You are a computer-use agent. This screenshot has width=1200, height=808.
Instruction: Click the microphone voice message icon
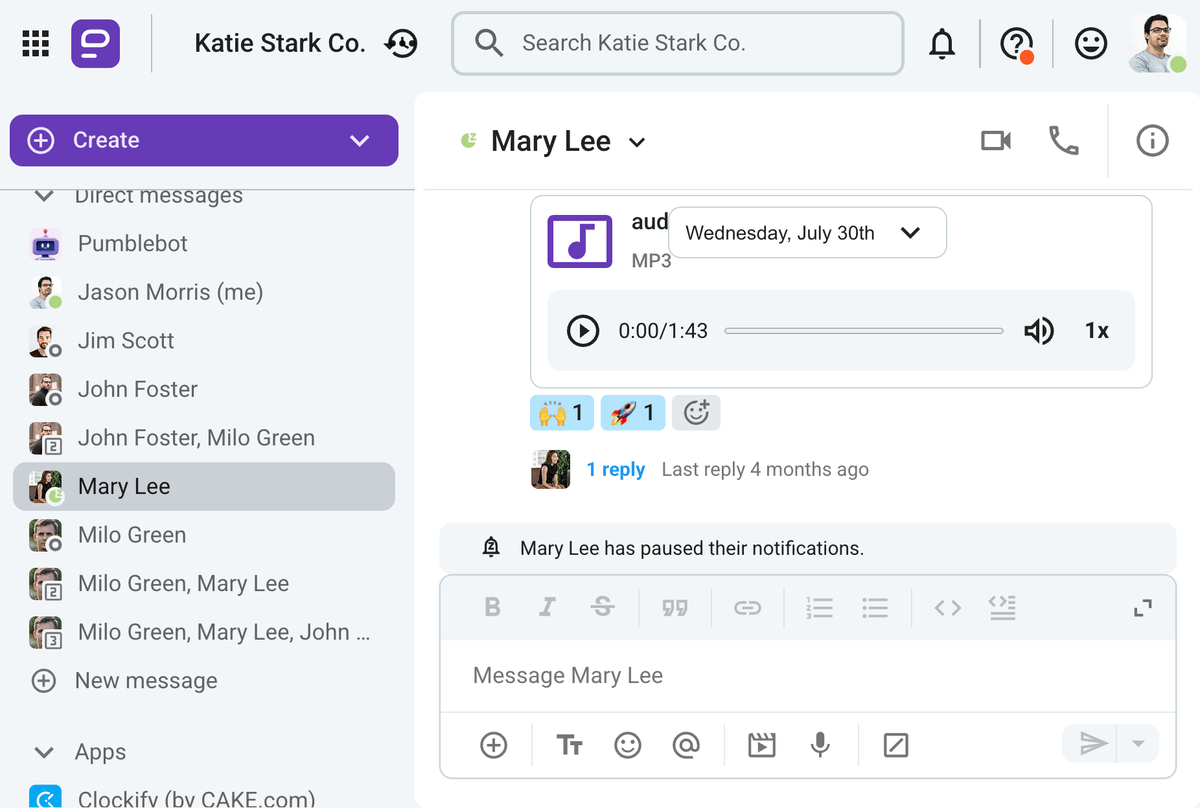tap(820, 745)
